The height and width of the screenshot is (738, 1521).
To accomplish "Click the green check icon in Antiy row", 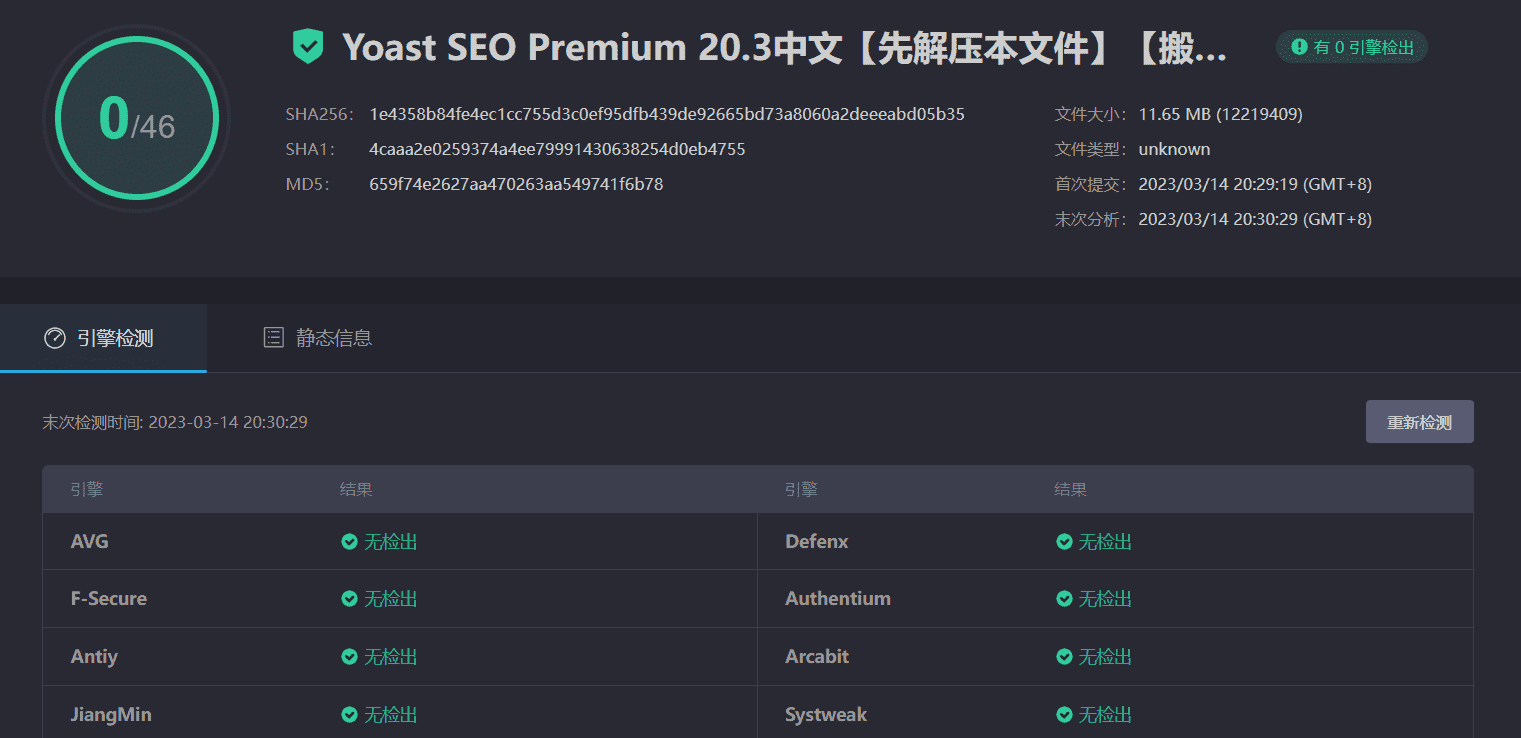I will click(349, 657).
